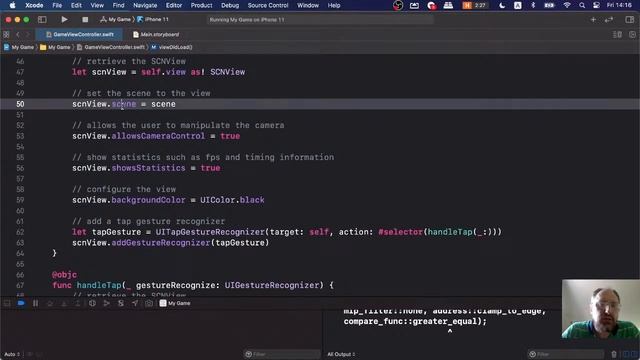Image resolution: width=640 pixels, height=360 pixels.
Task: Click 'allowsCameraControl' in line 53
Action: [x=158, y=136]
